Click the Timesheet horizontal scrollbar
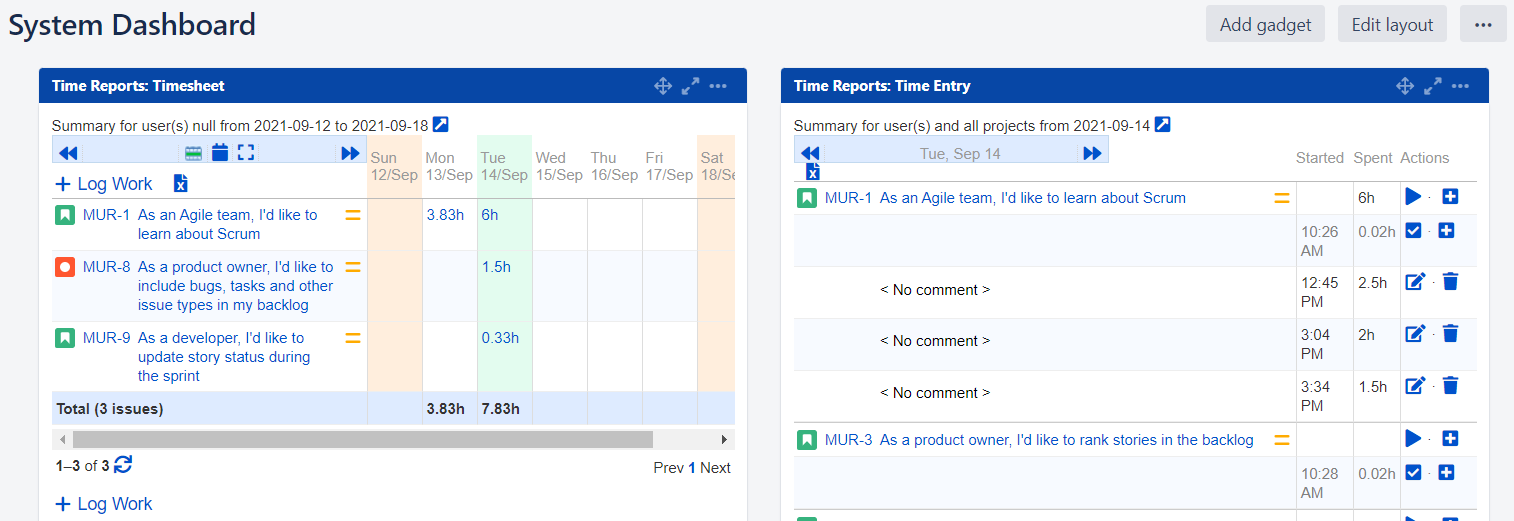The image size is (1514, 521). 362,439
